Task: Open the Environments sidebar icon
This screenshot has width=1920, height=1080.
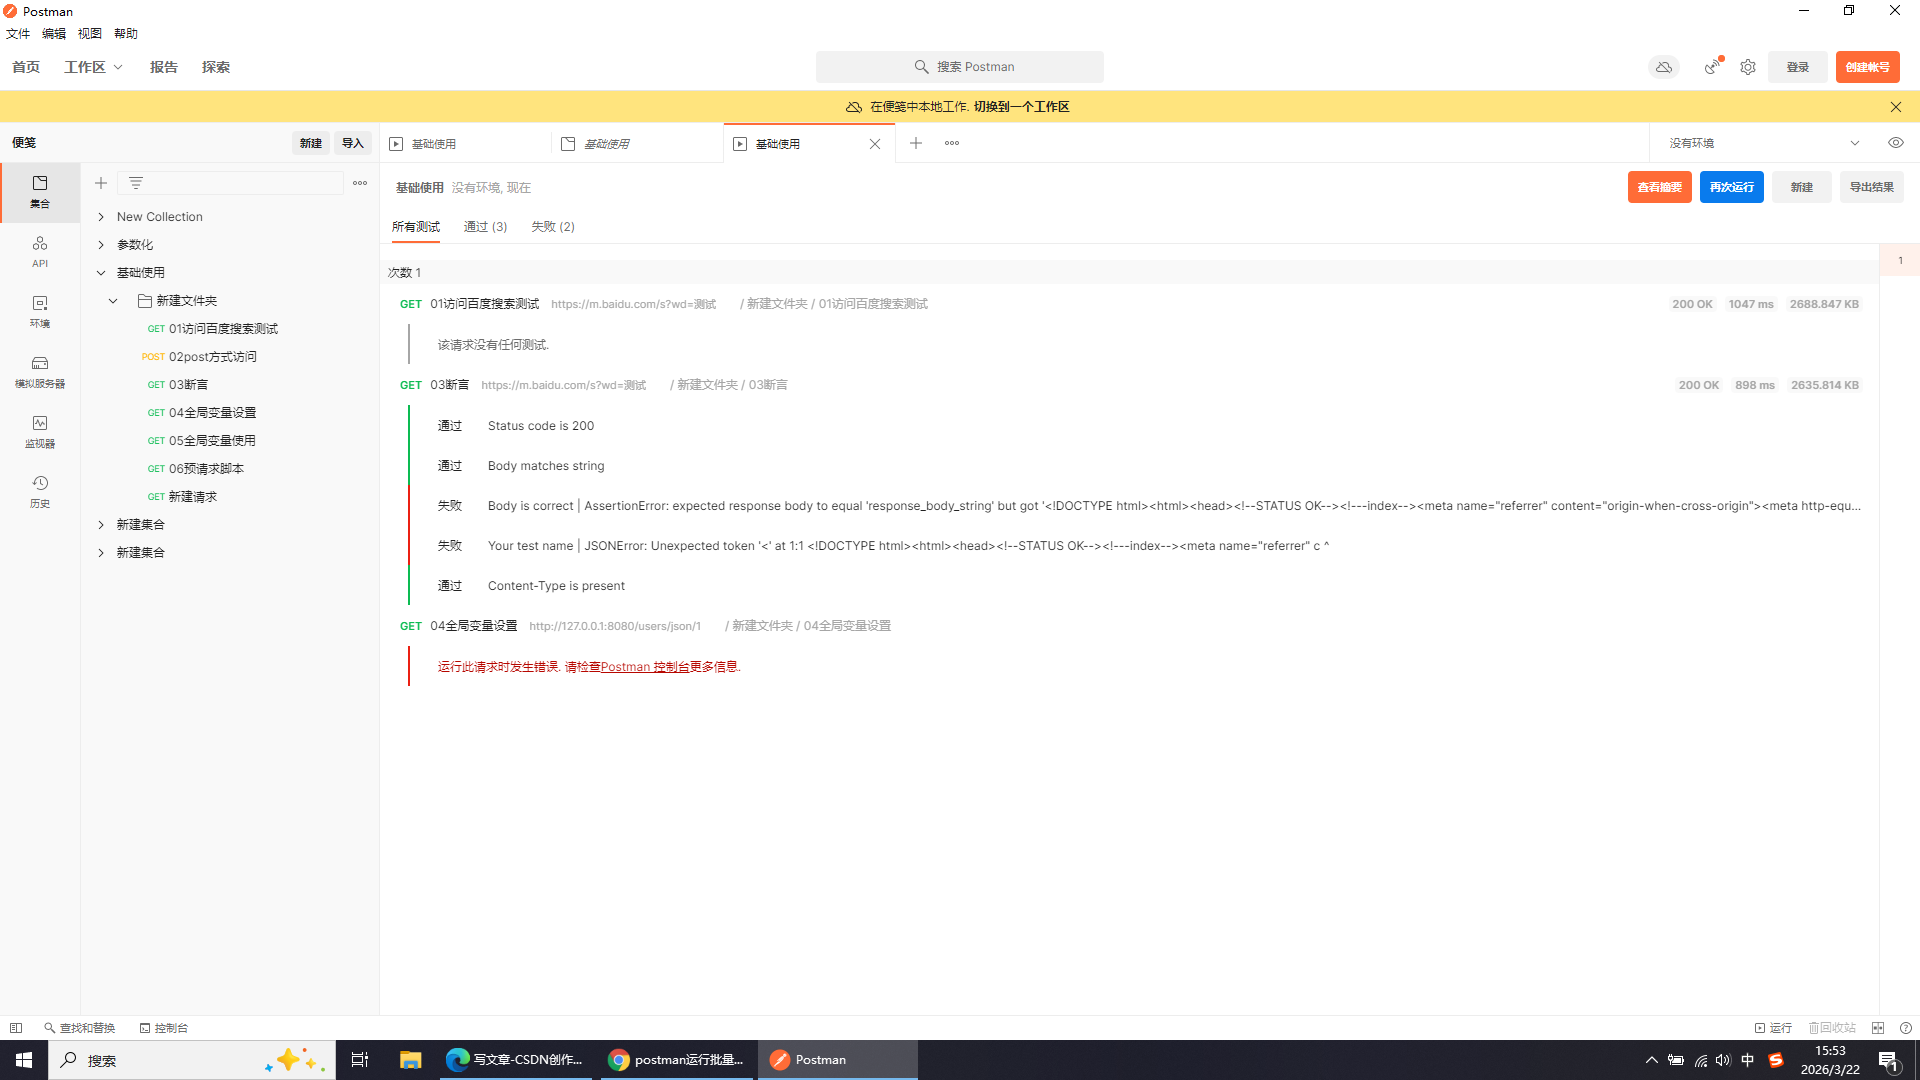Action: [x=40, y=311]
